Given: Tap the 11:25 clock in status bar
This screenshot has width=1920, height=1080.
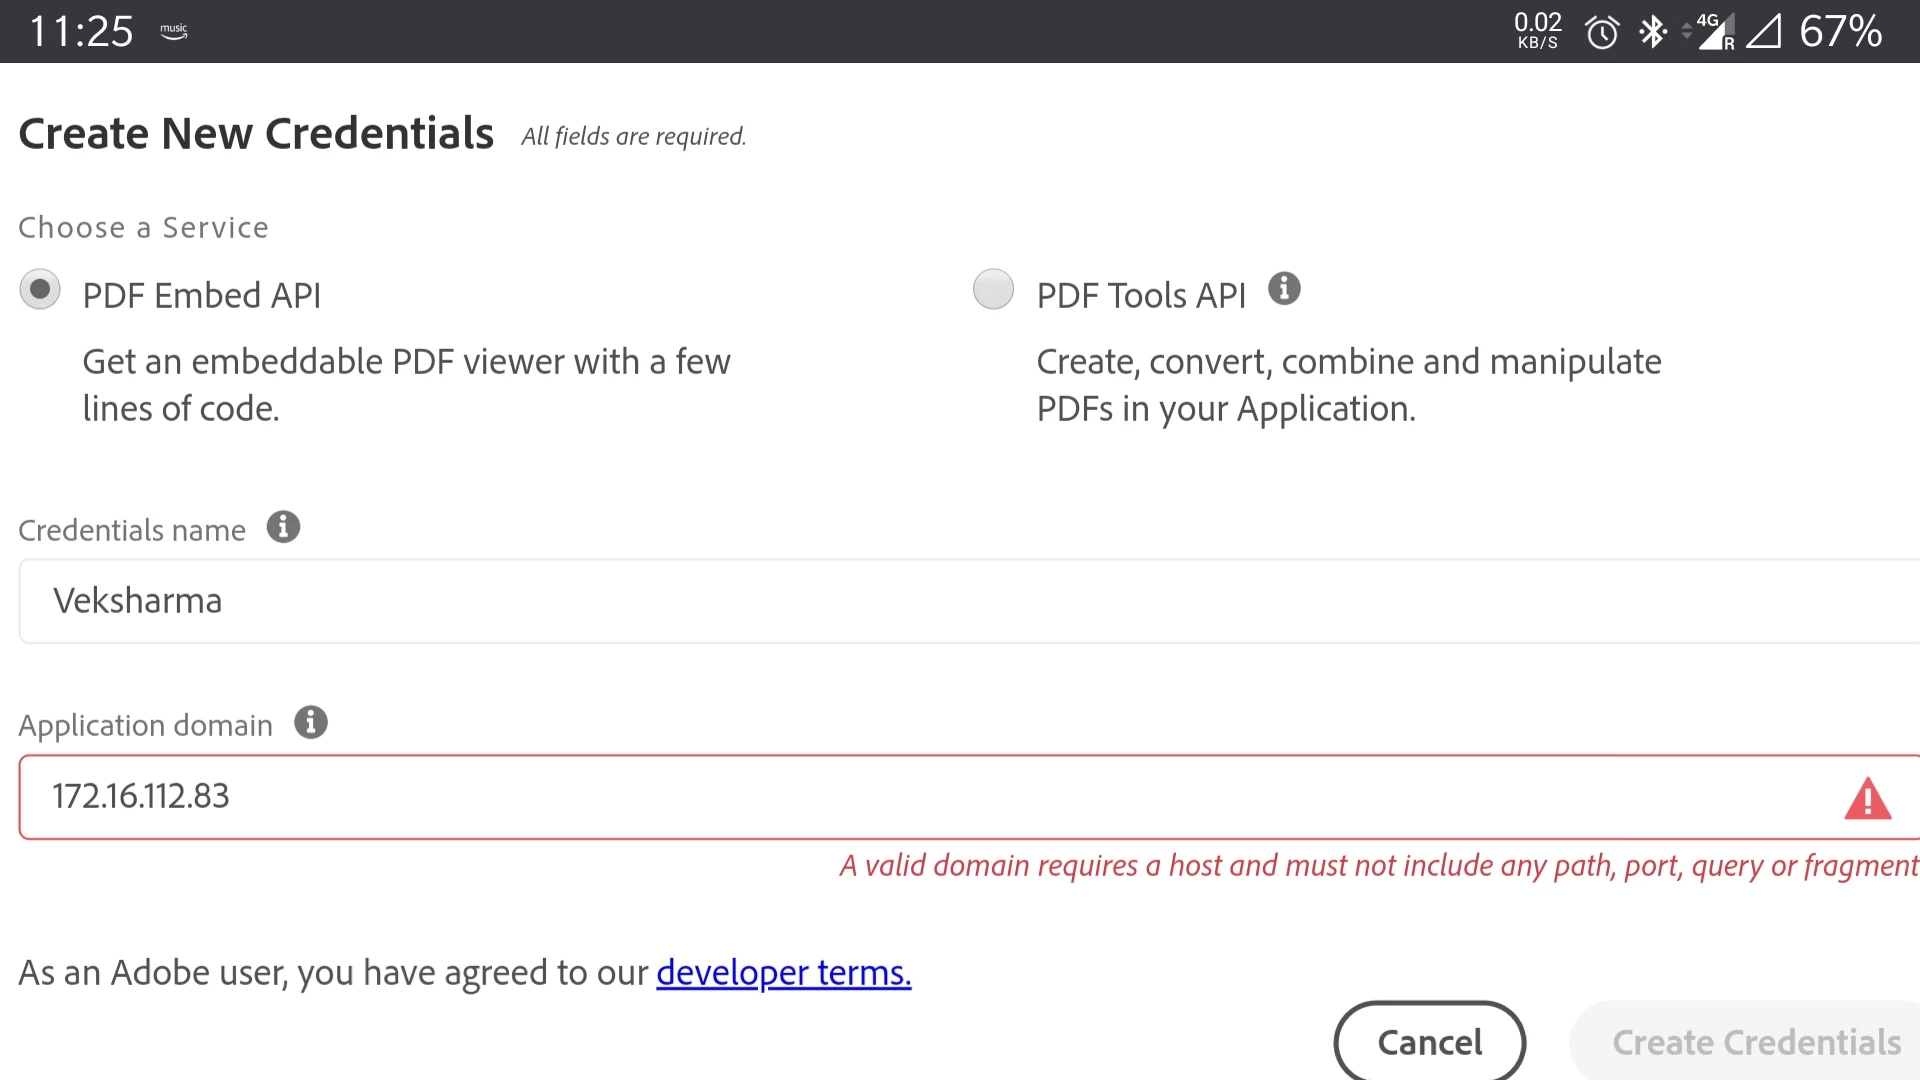Looking at the screenshot, I should pos(81,32).
